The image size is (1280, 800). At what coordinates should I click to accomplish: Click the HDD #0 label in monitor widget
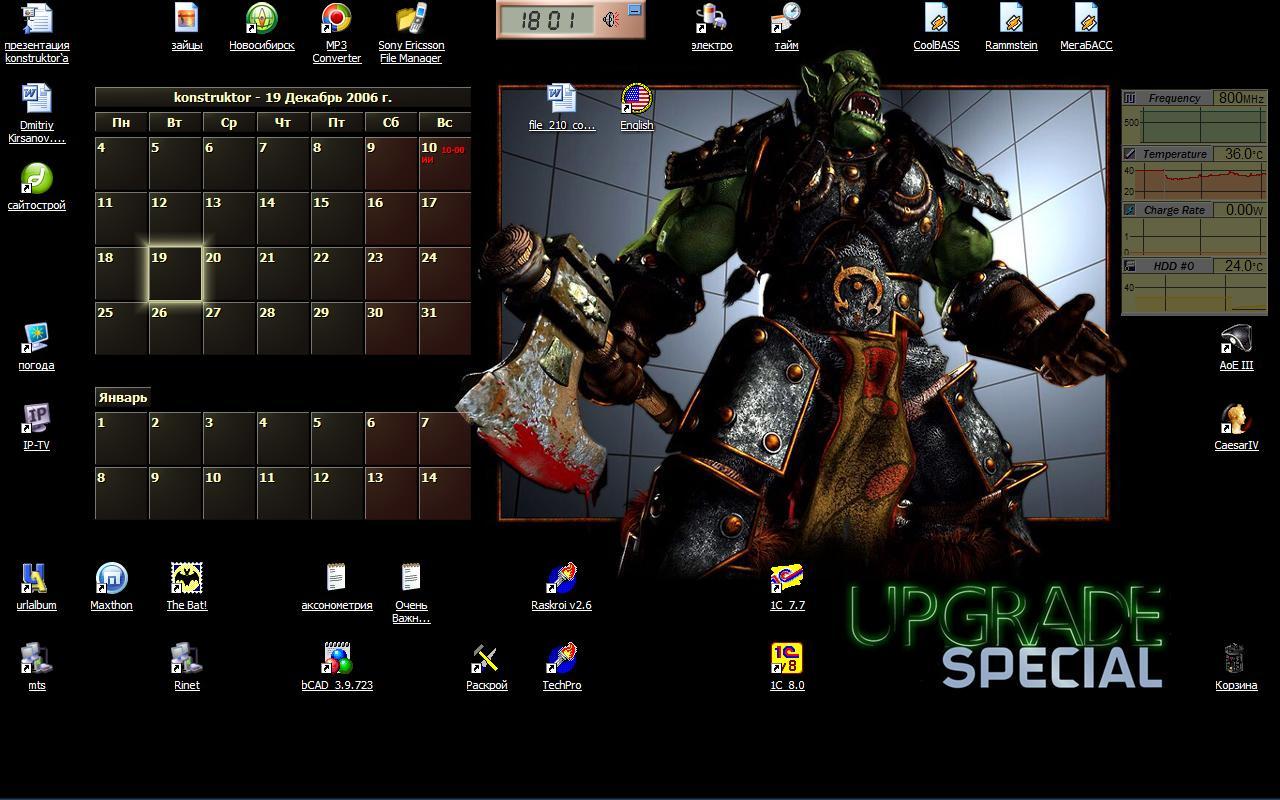click(x=1173, y=266)
